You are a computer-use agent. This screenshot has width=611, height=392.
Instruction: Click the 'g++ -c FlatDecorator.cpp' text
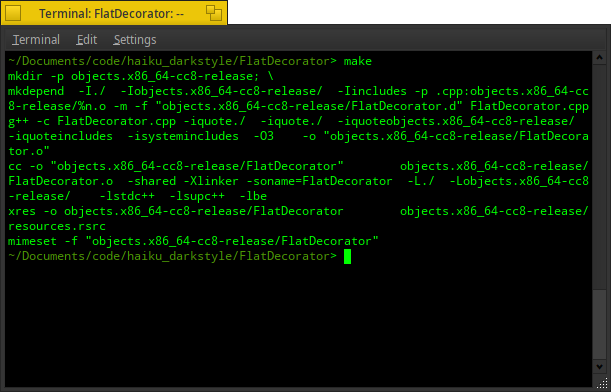[92, 121]
